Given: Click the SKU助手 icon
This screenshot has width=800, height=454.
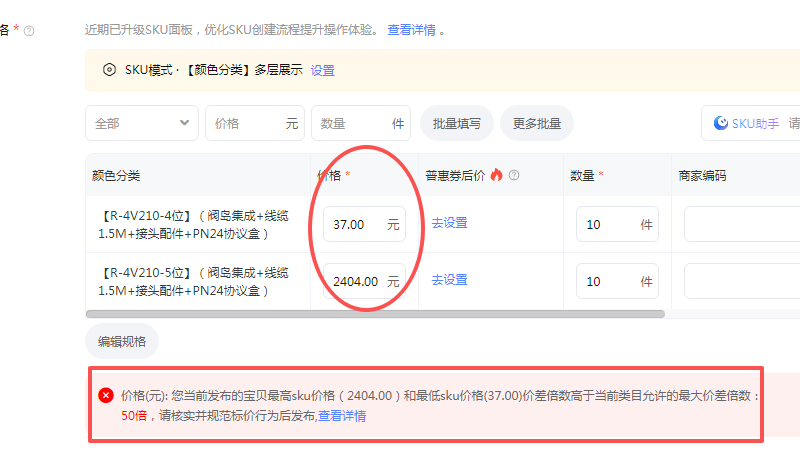Looking at the screenshot, I should tap(720, 124).
